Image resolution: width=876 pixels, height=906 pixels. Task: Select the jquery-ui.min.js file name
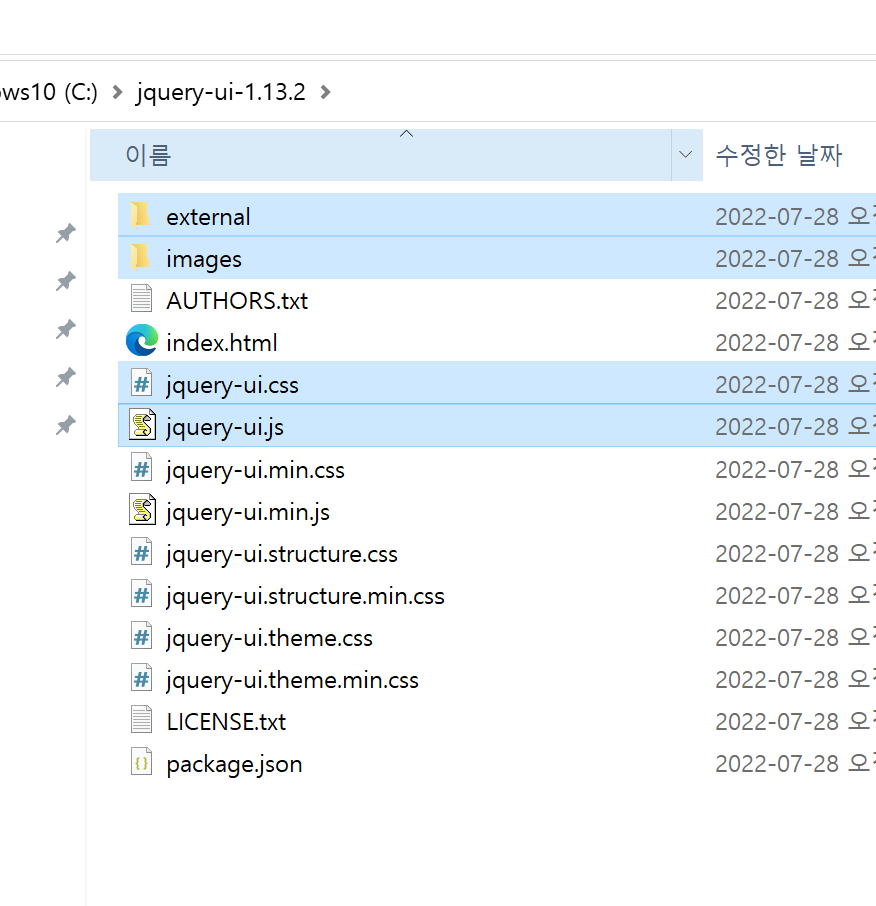tap(248, 512)
